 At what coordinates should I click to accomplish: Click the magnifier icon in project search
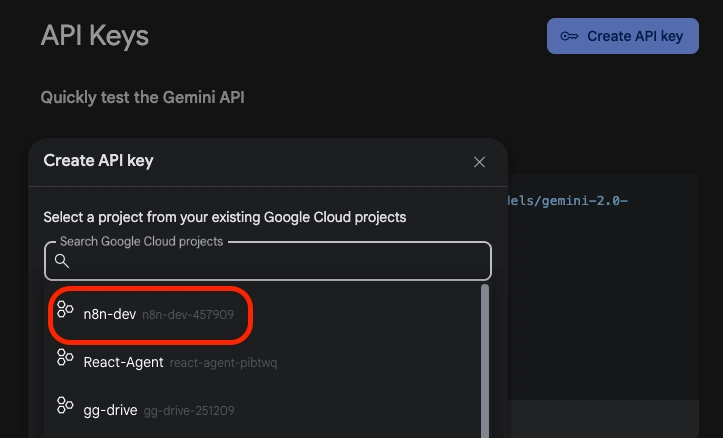[62, 261]
